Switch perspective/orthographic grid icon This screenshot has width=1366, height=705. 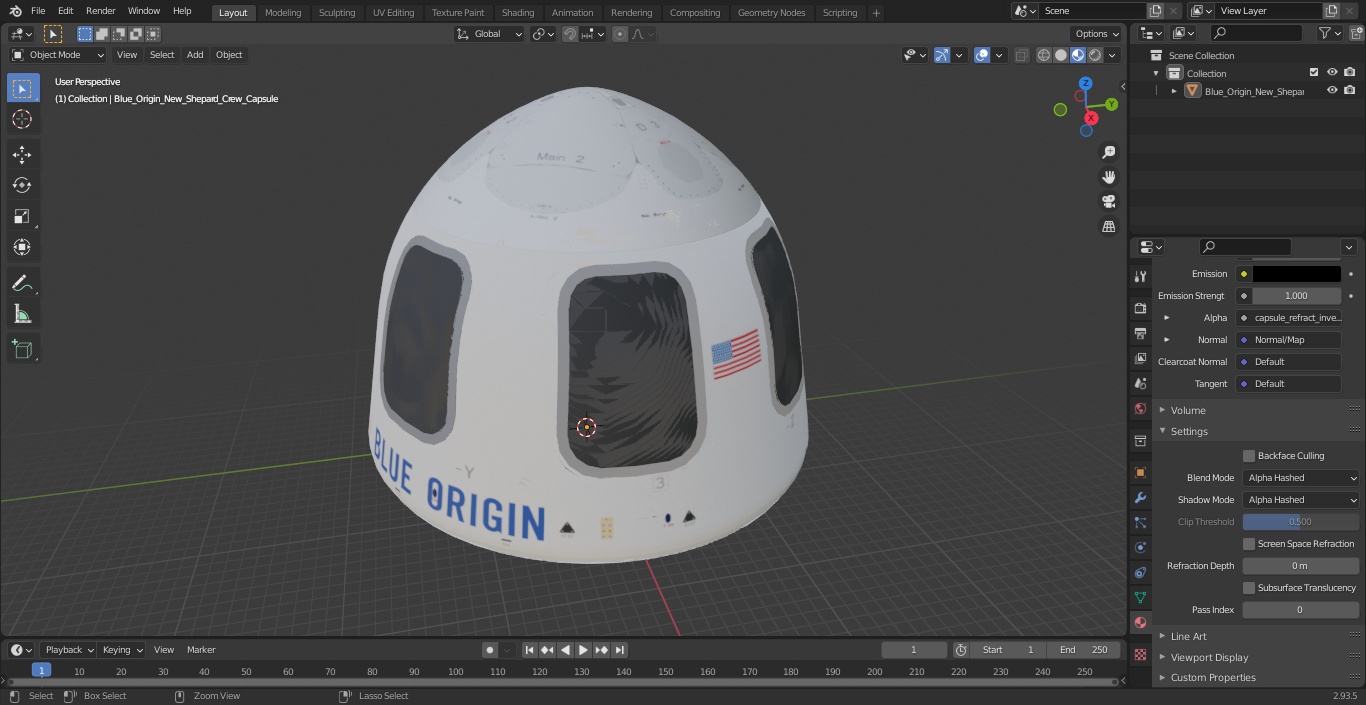pos(1108,227)
